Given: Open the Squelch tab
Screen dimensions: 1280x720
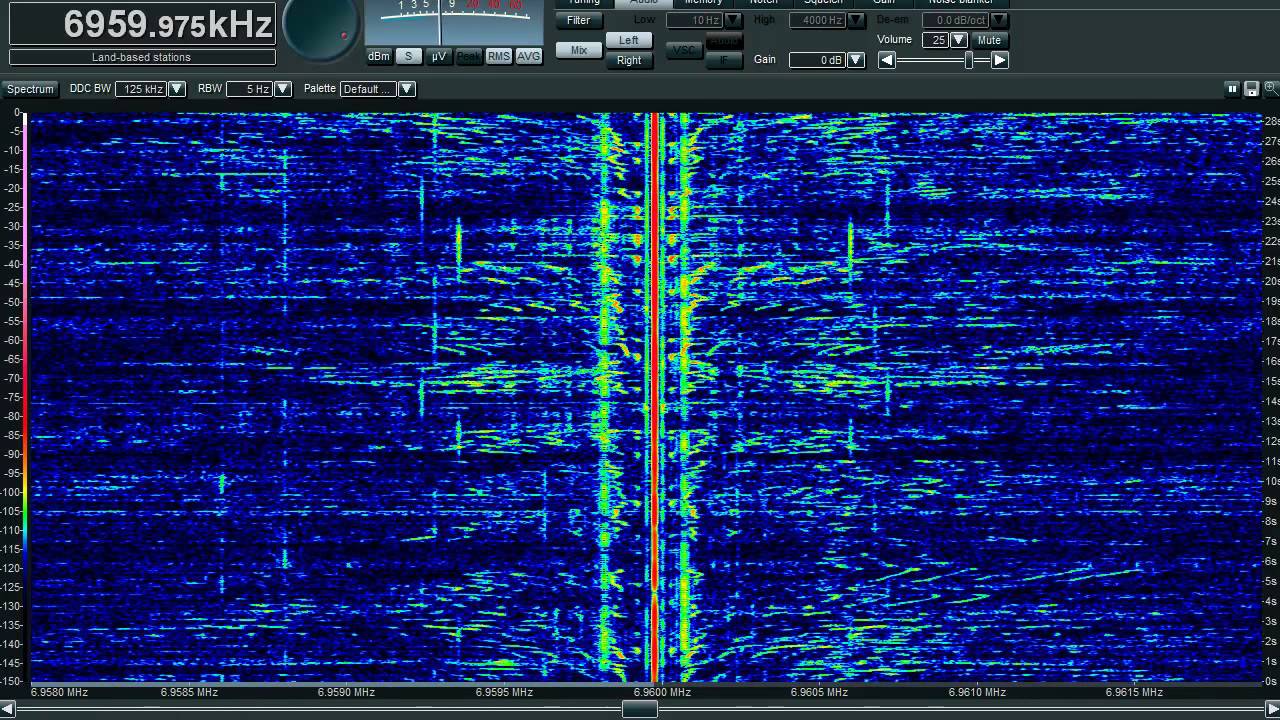Looking at the screenshot, I should (x=823, y=2).
